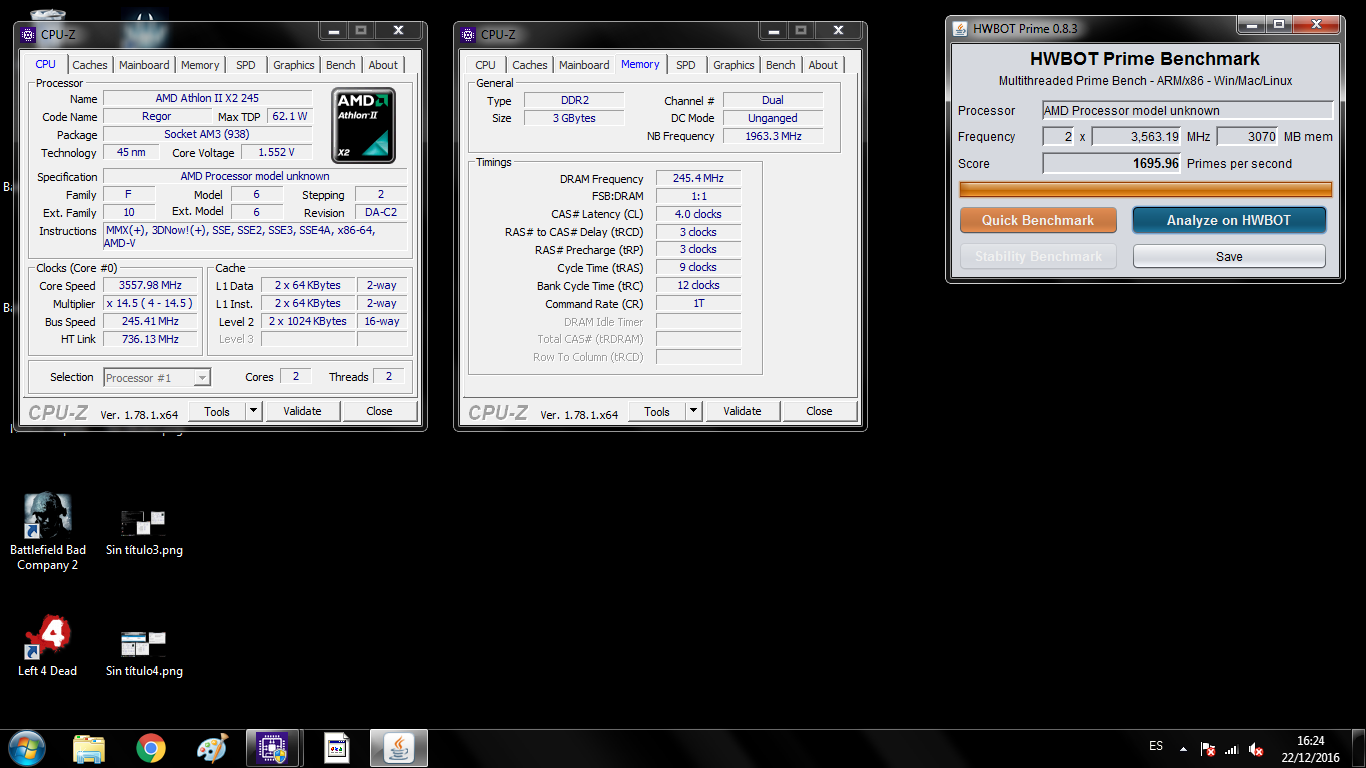Click the muted volume icon in the system tray
This screenshot has width=1366, height=768.
tap(1256, 750)
